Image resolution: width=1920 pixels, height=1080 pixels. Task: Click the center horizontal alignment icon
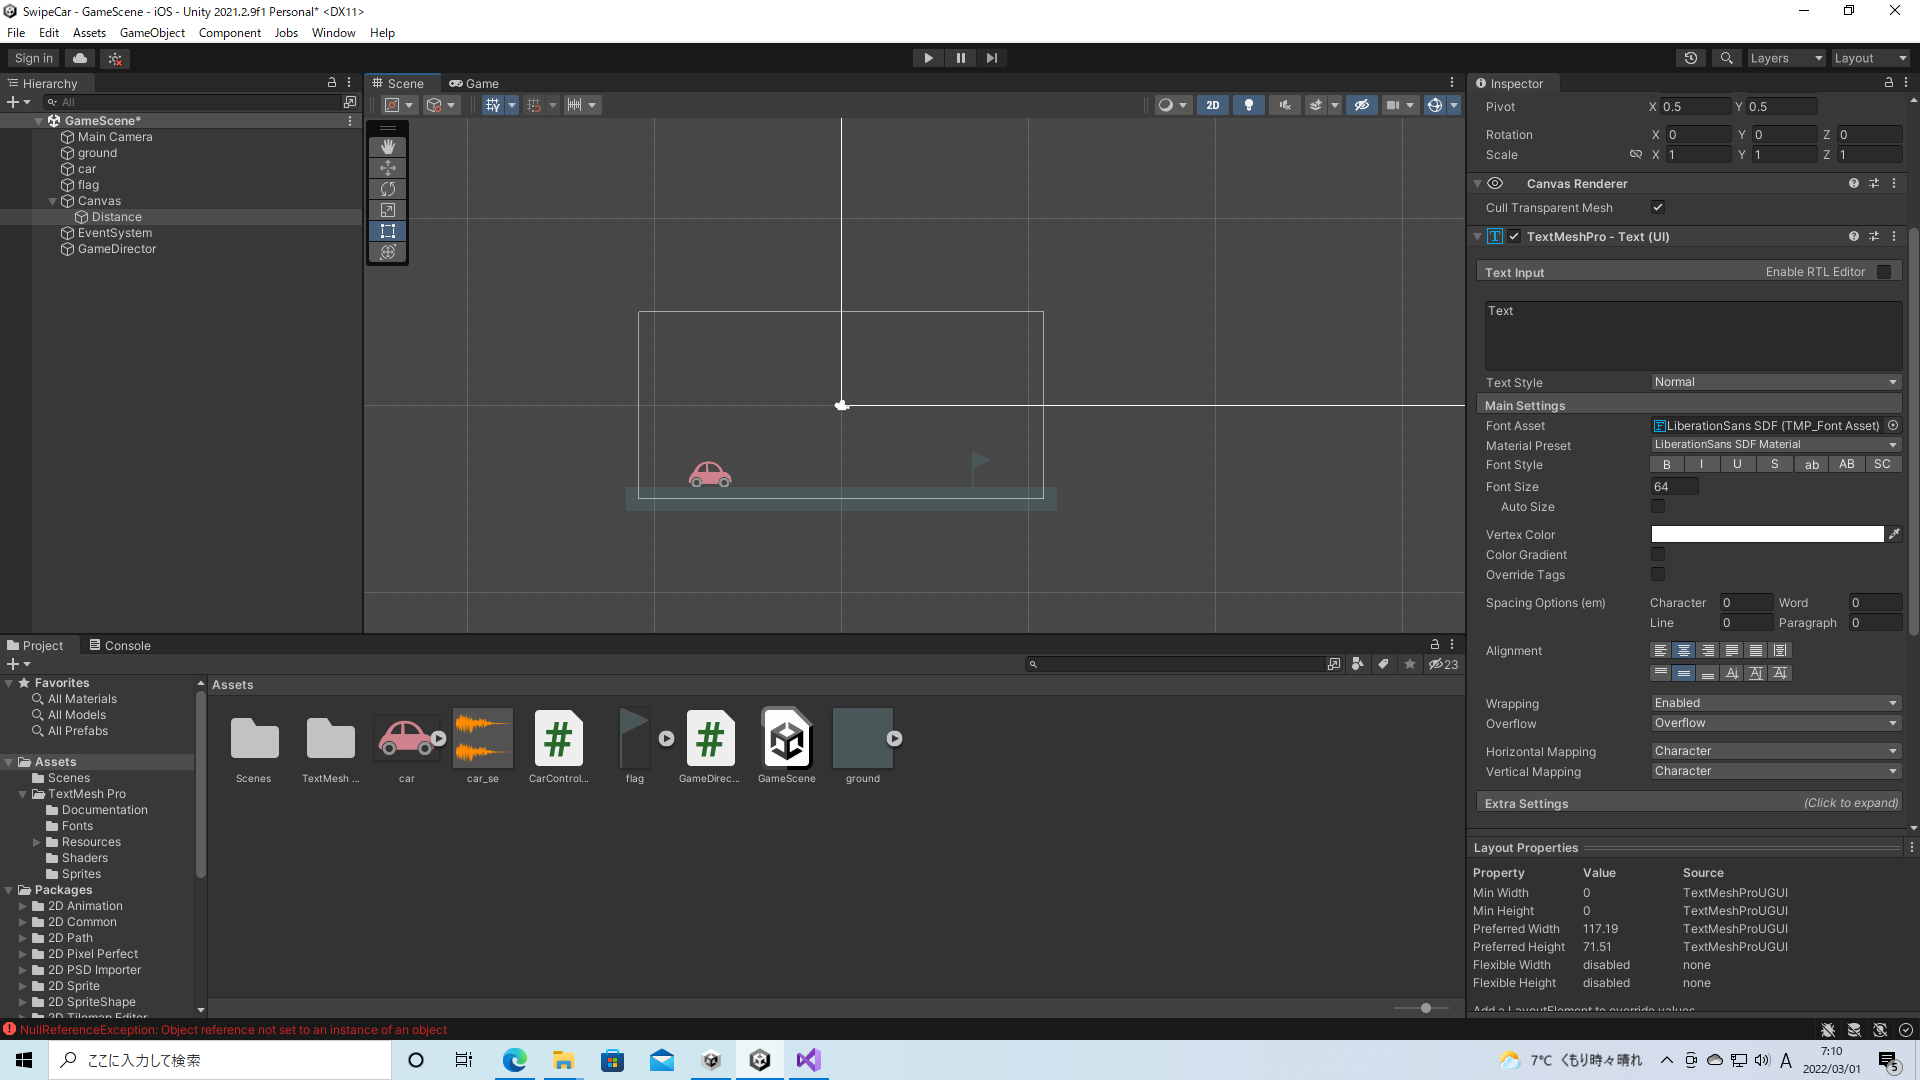point(1684,651)
